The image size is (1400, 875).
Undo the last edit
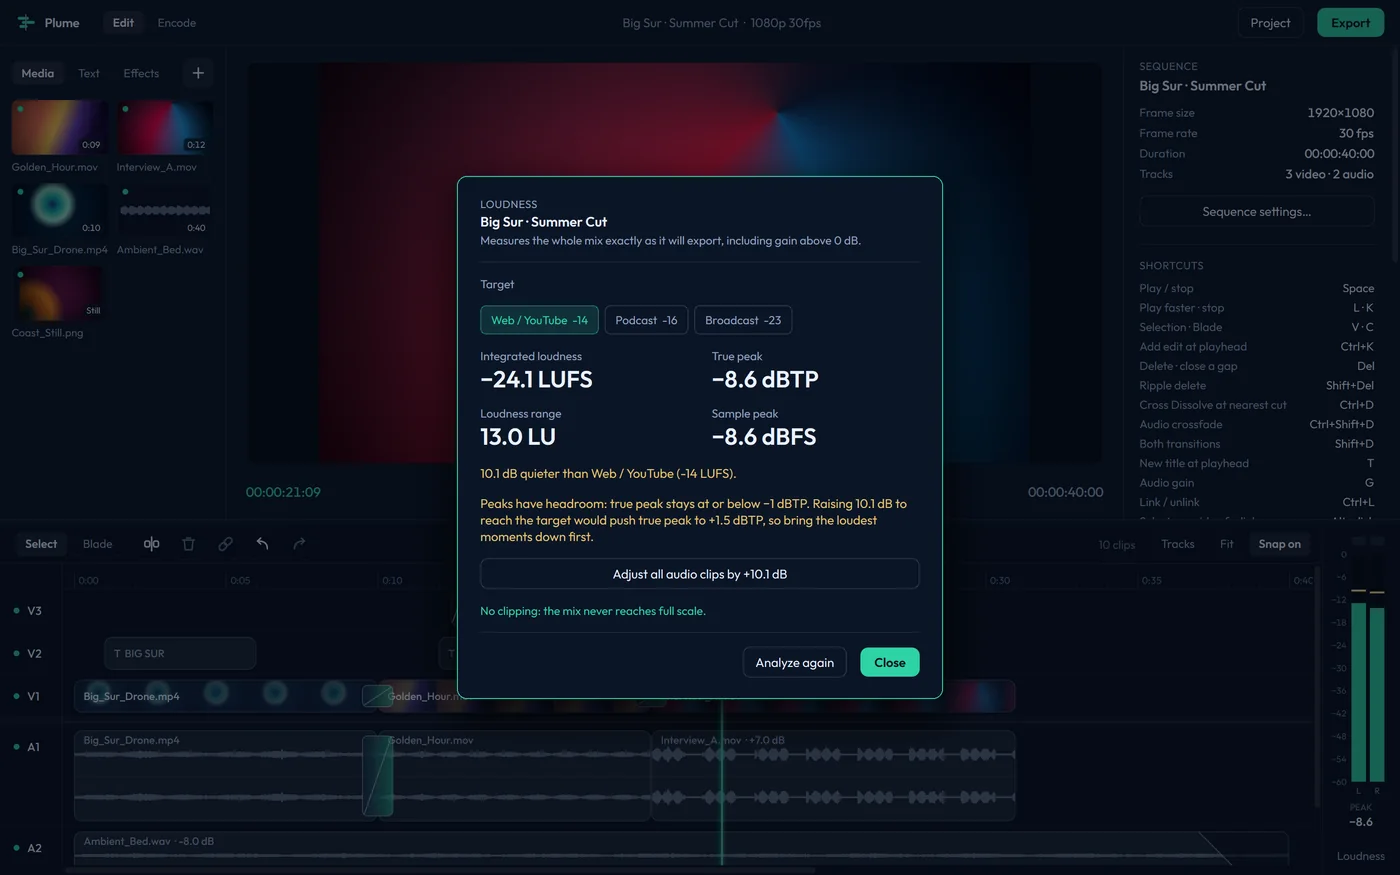tap(262, 544)
